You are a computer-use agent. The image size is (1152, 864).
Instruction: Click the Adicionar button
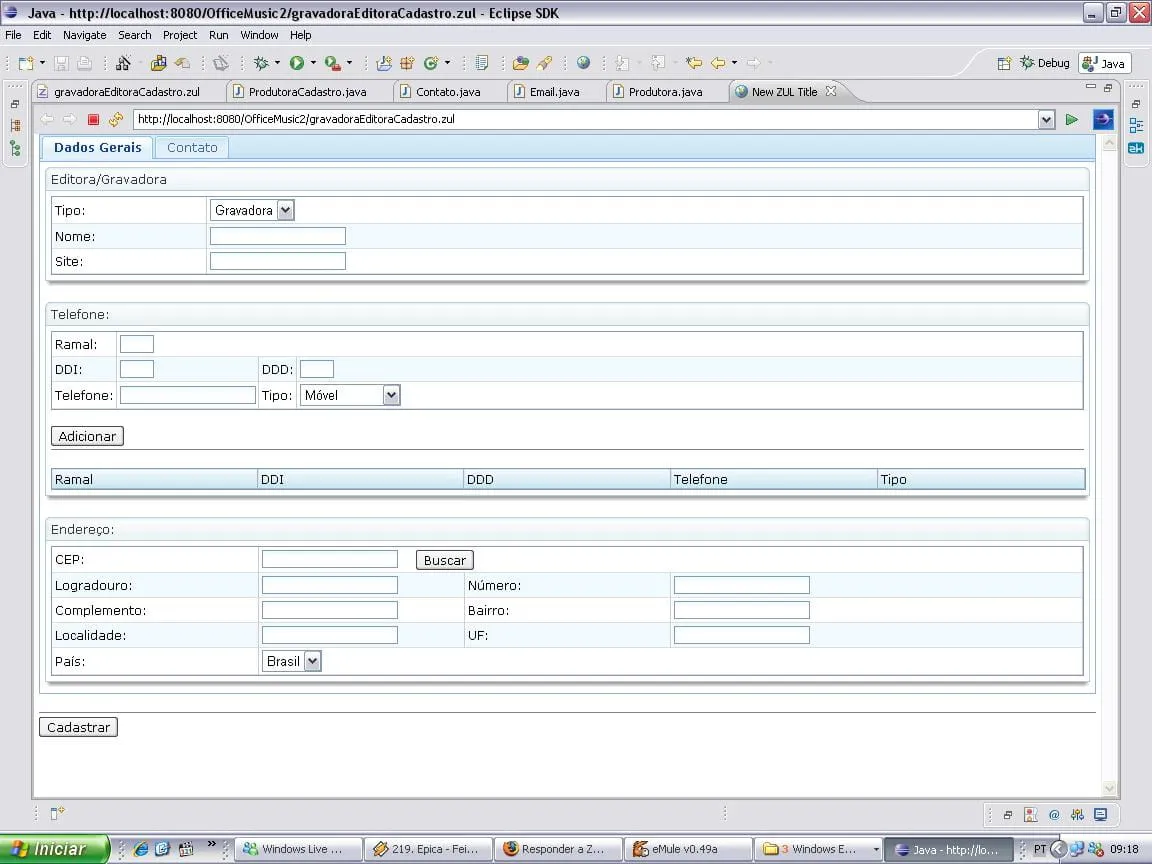[87, 436]
